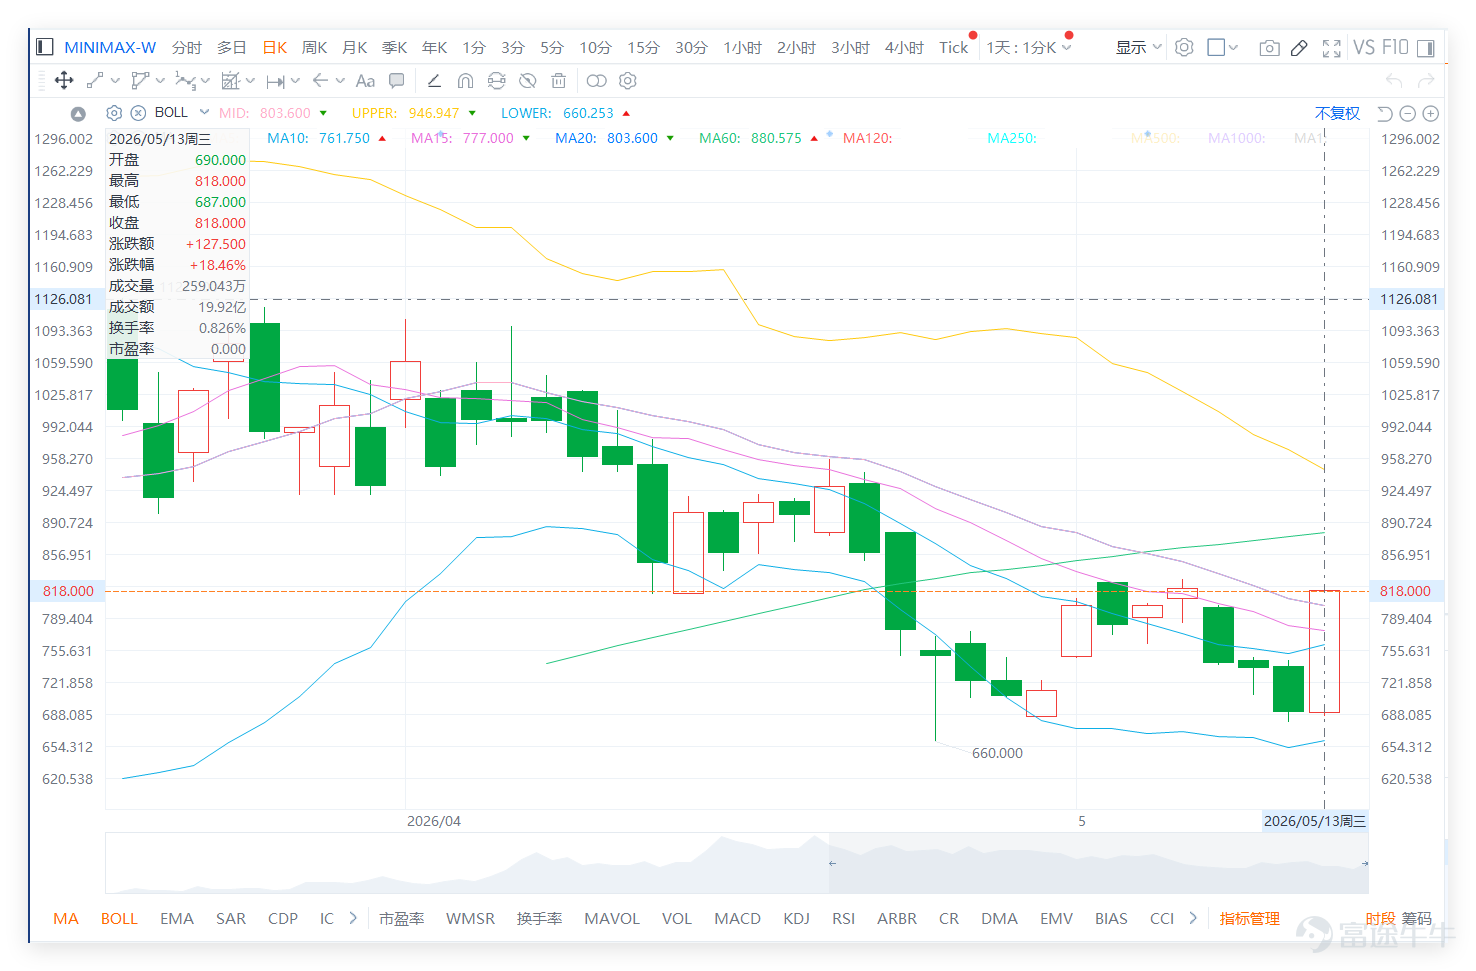Select the line segment drawing tool
The image size is (1476, 971).
pos(95,81)
